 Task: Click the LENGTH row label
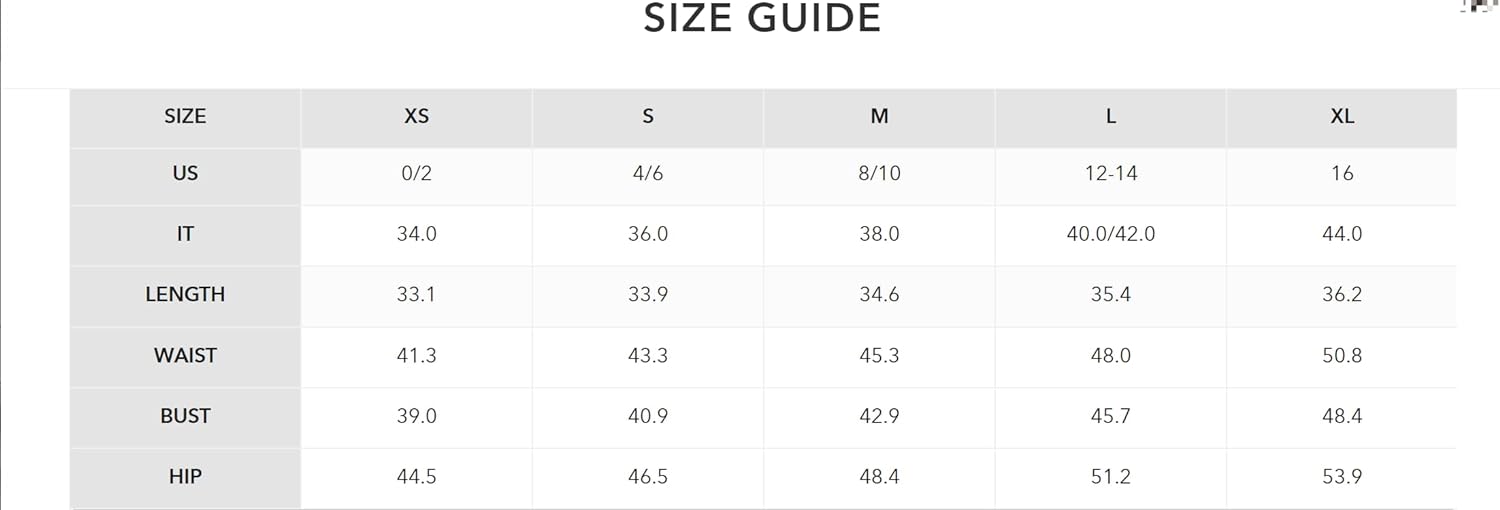tap(185, 294)
